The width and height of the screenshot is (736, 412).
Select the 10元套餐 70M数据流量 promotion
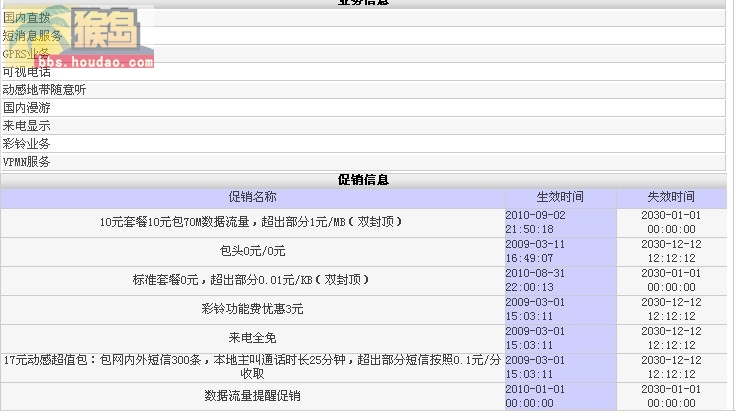pyautogui.click(x=253, y=222)
